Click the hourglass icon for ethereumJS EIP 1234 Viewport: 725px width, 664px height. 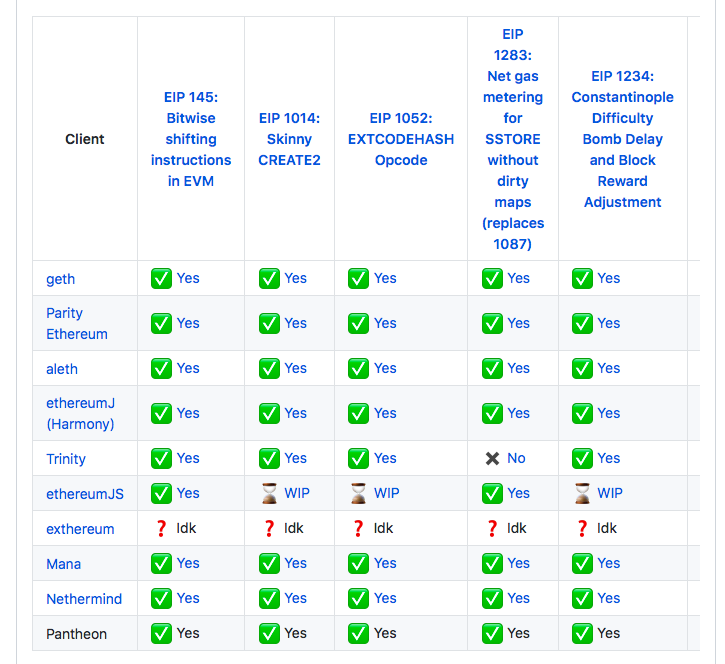click(x=582, y=493)
